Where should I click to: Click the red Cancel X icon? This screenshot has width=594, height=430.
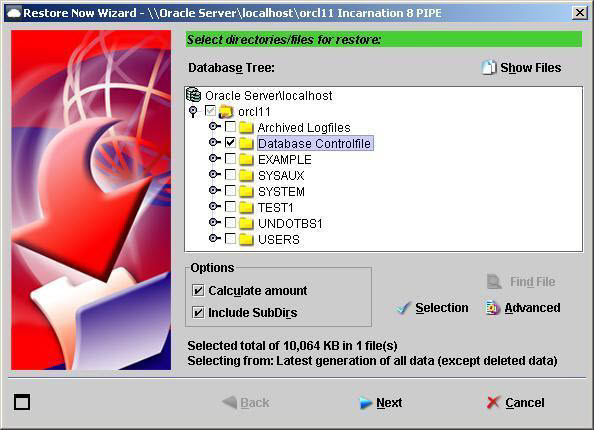coord(493,402)
